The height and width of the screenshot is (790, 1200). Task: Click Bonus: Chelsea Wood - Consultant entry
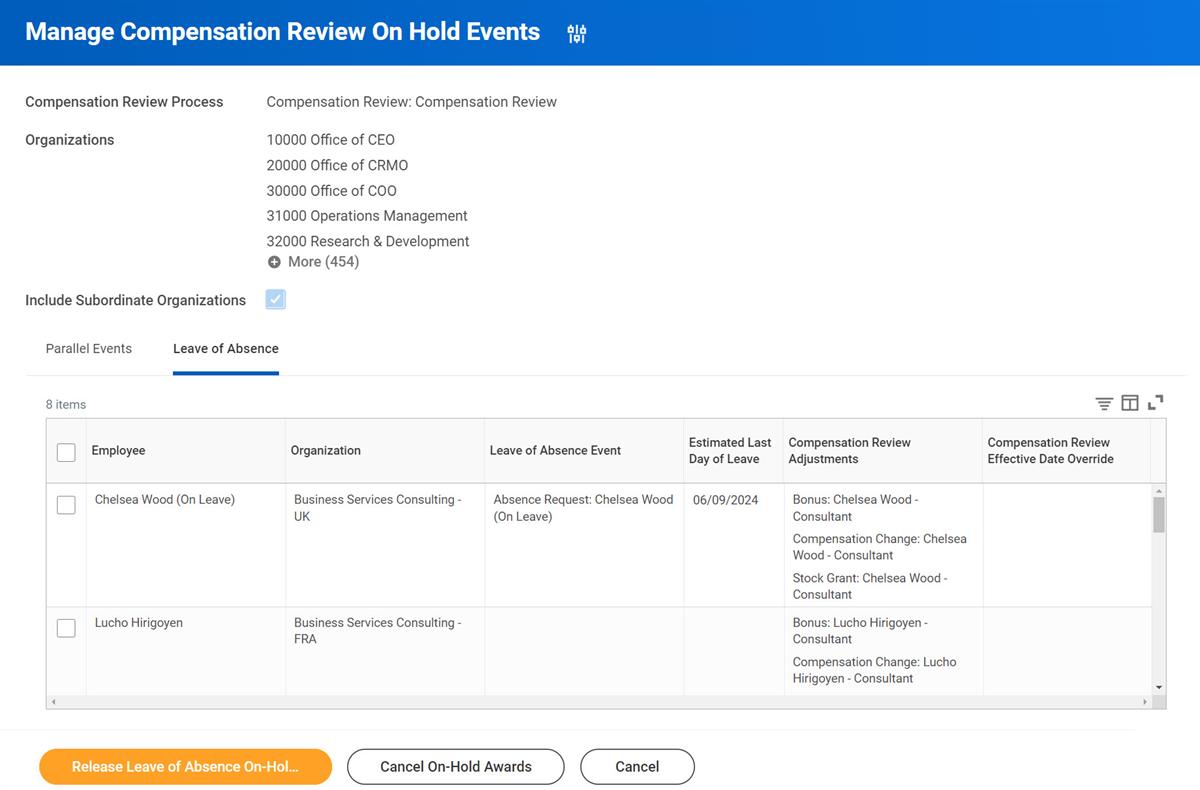pyautogui.click(x=855, y=508)
